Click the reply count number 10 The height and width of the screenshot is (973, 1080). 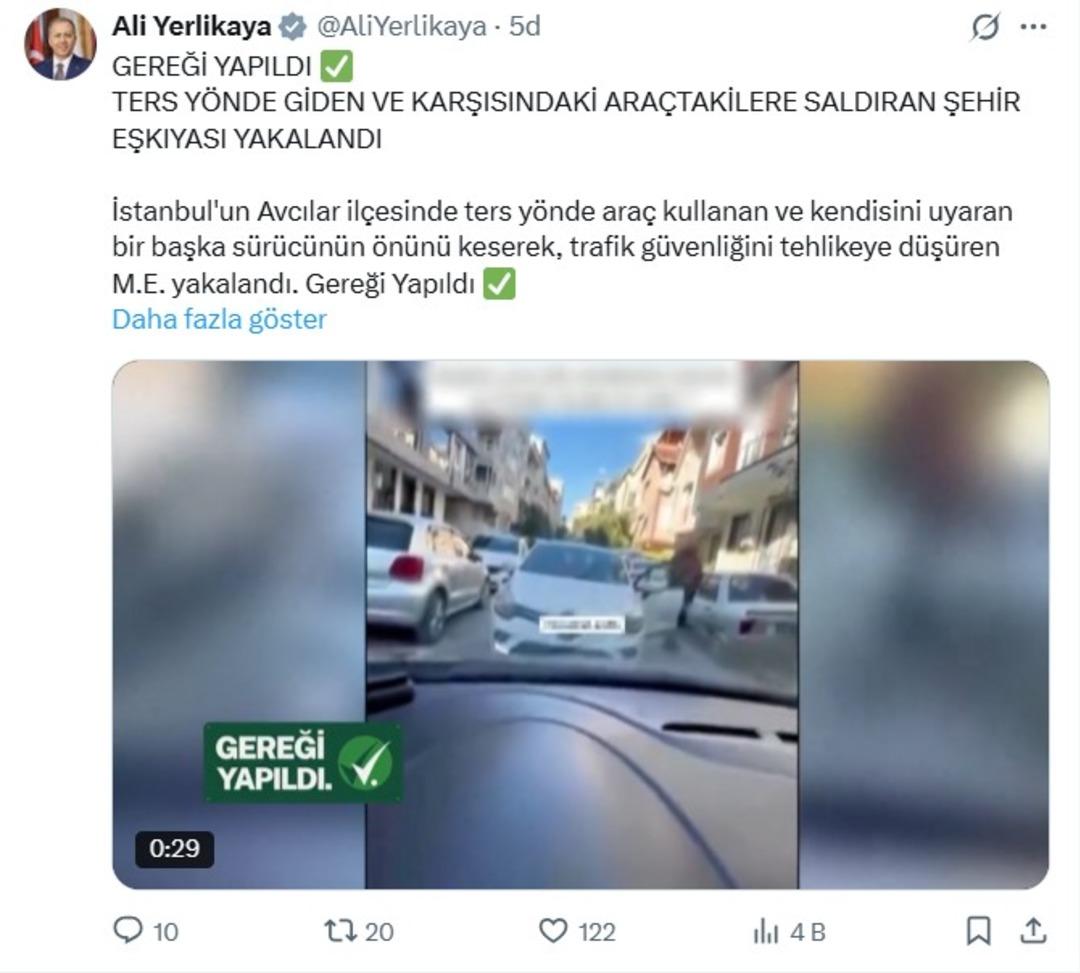pos(165,932)
